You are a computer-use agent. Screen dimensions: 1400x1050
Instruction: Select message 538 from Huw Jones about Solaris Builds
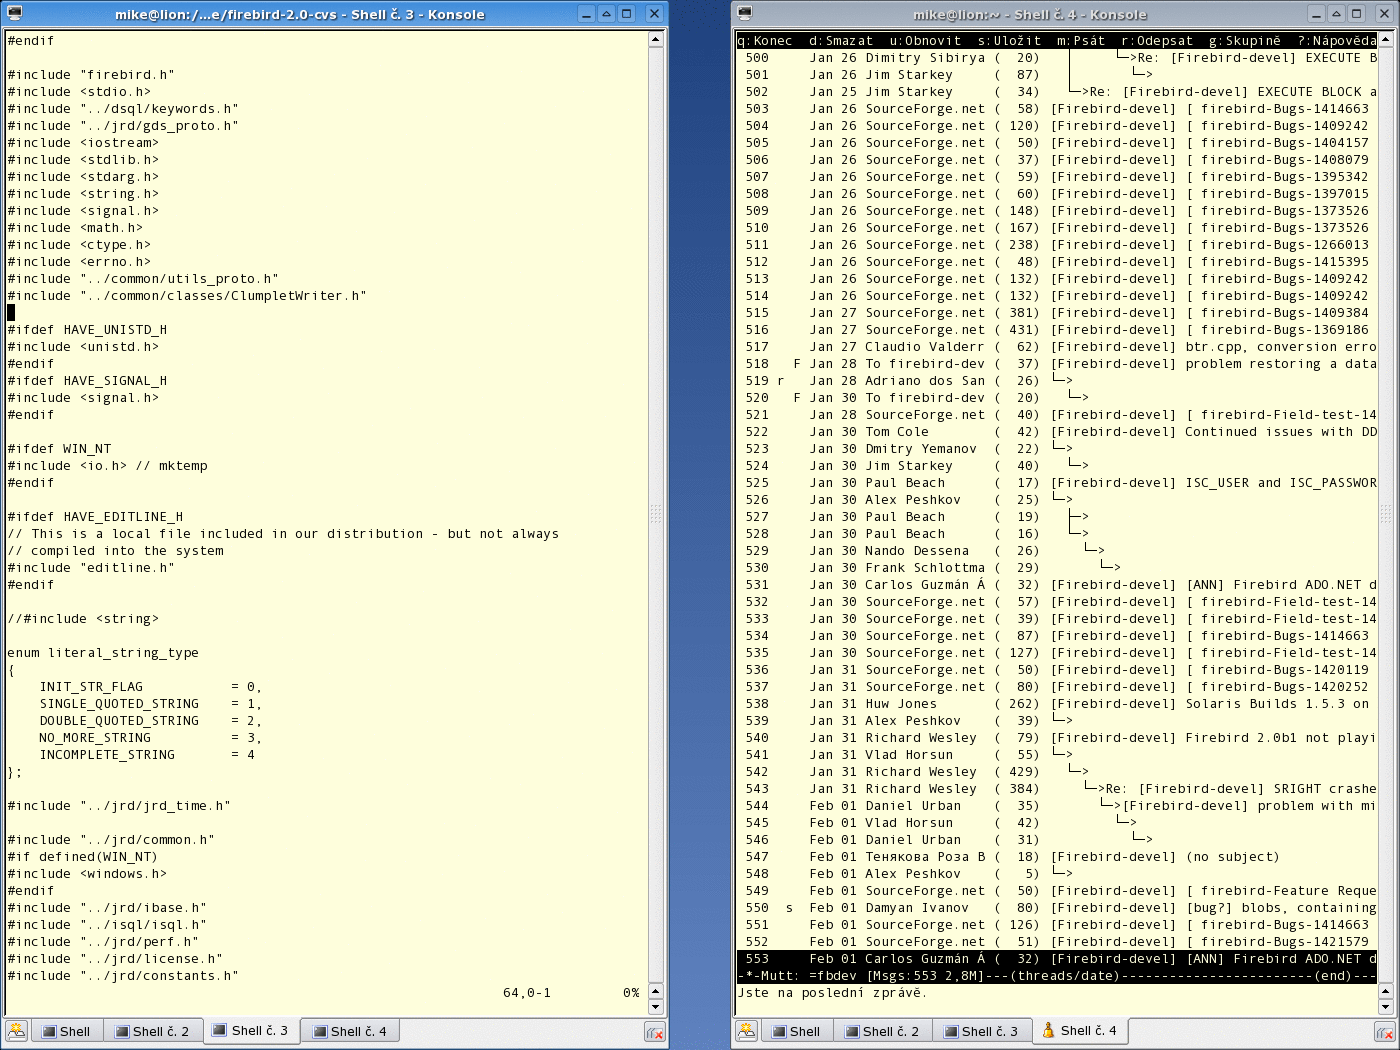(1057, 704)
